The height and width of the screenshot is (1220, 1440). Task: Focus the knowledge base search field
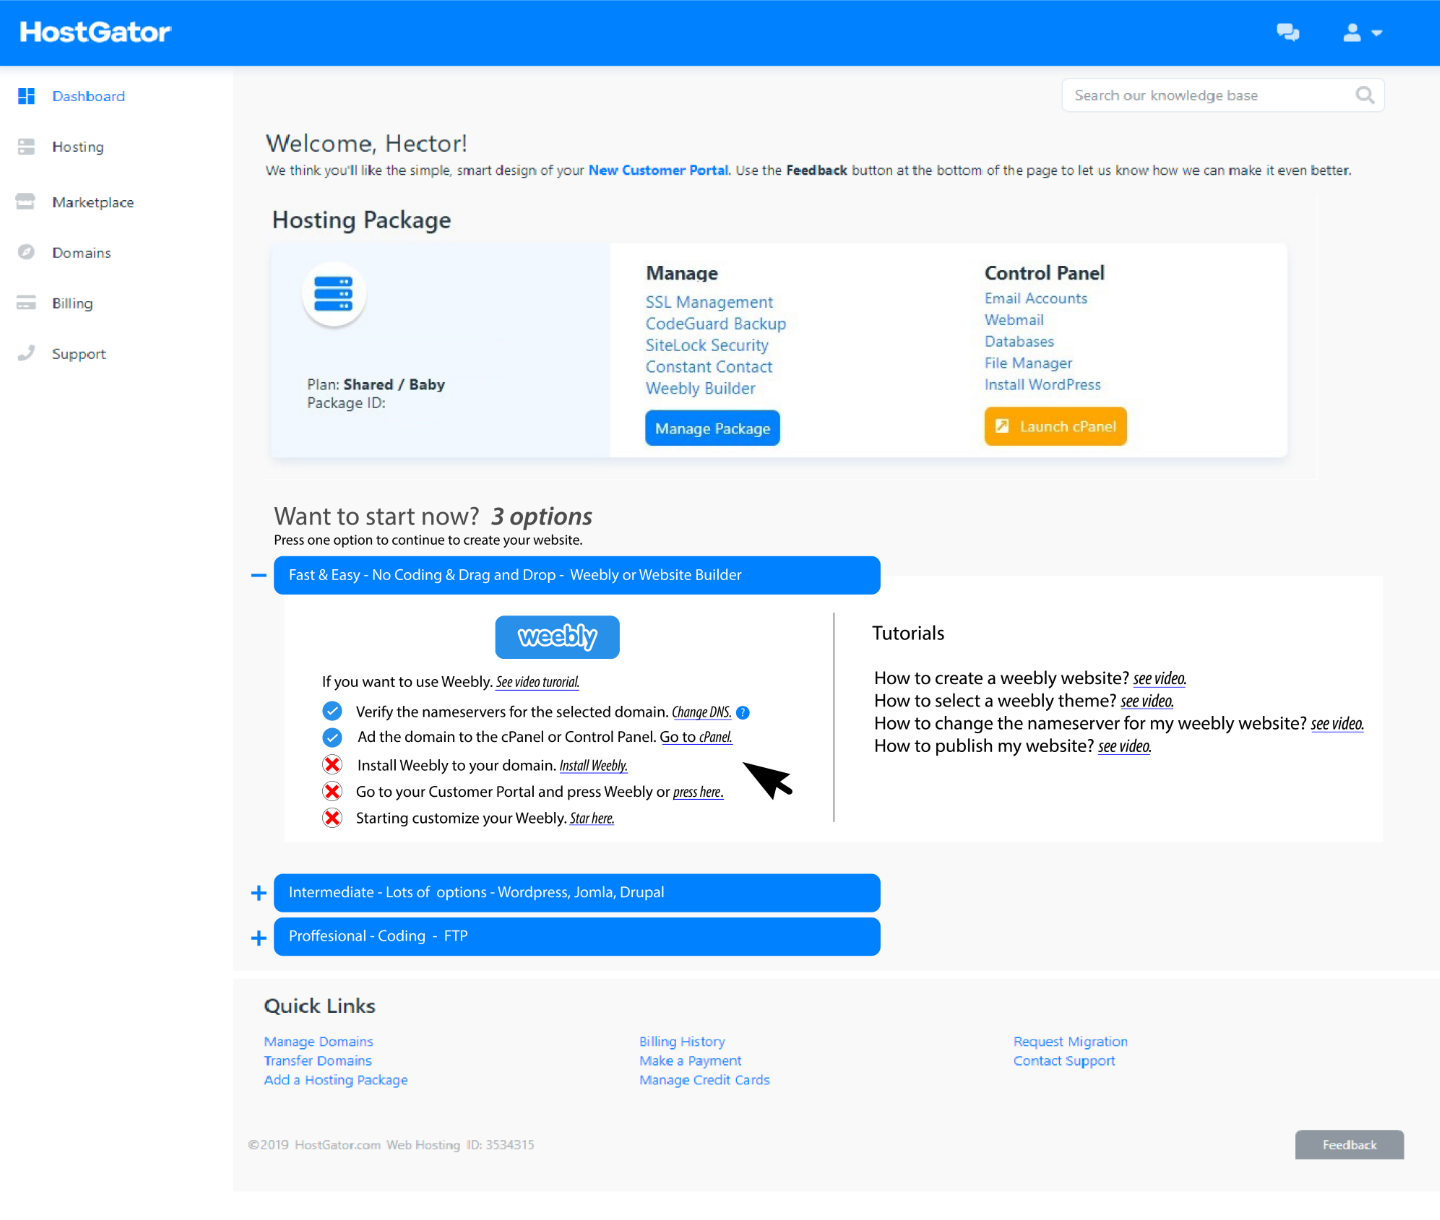(x=1222, y=95)
